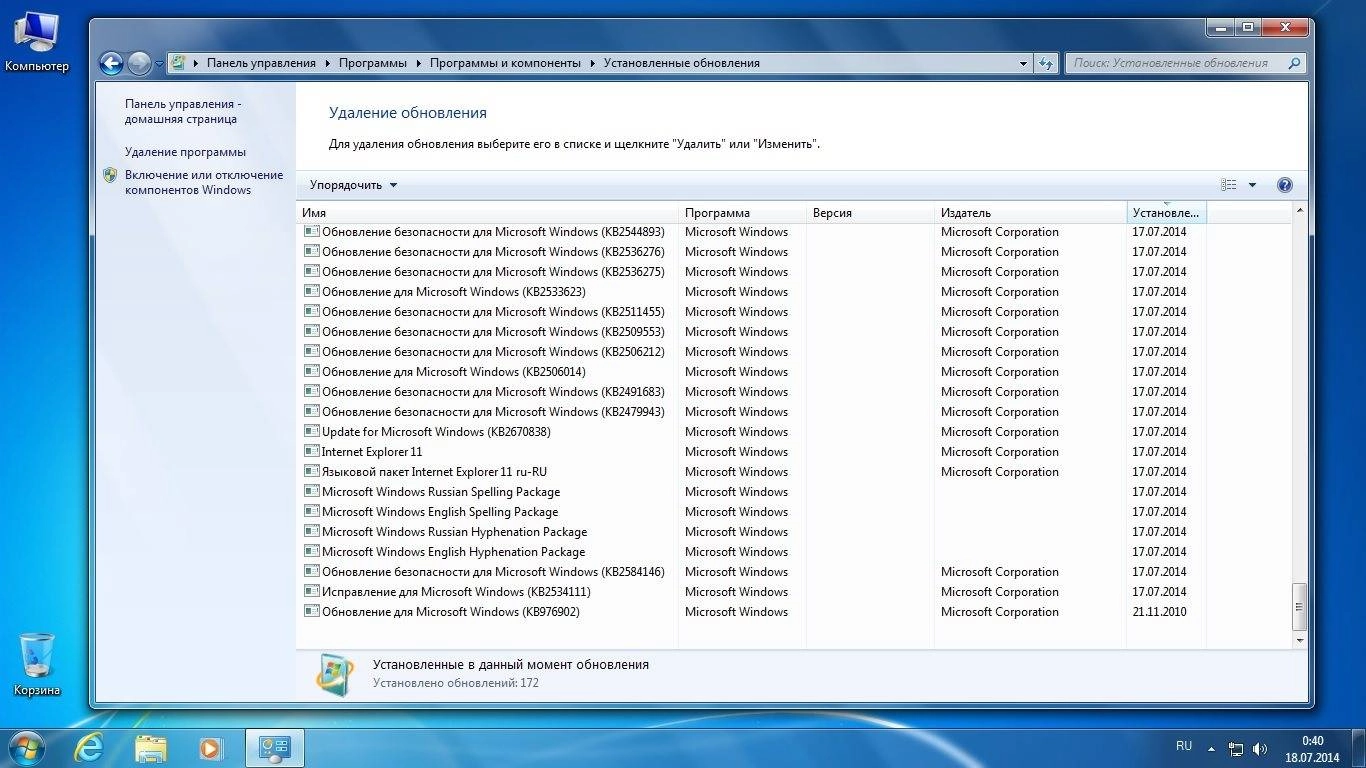Select Update for Microsoft Windows KB2670838
The height and width of the screenshot is (768, 1366).
click(x=752, y=432)
